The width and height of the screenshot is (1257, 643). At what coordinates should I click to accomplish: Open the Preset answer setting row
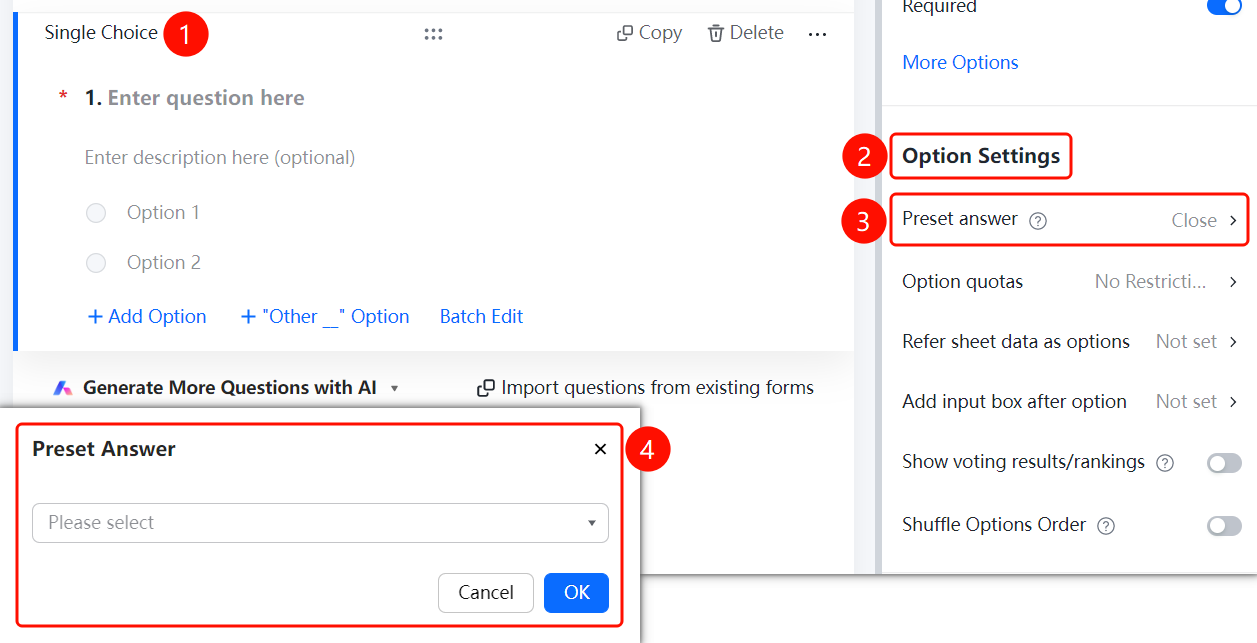(x=1071, y=220)
